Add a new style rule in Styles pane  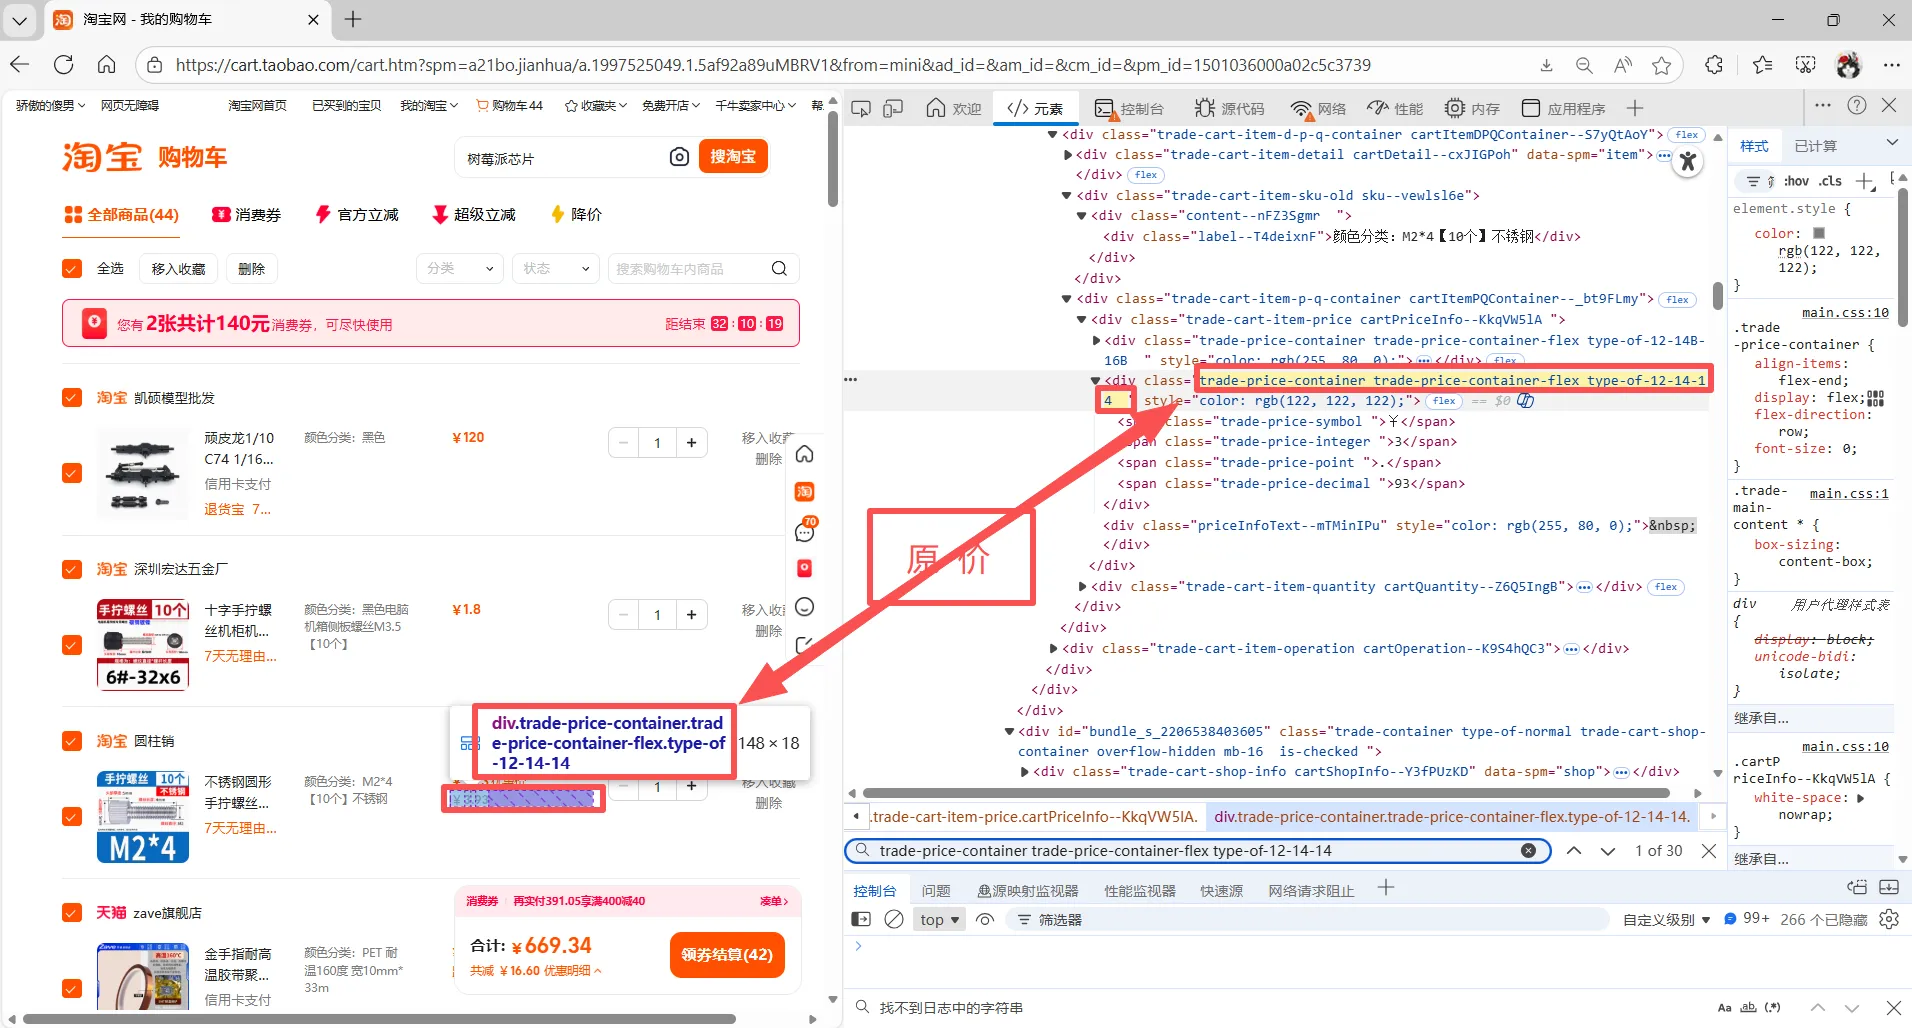click(1864, 181)
